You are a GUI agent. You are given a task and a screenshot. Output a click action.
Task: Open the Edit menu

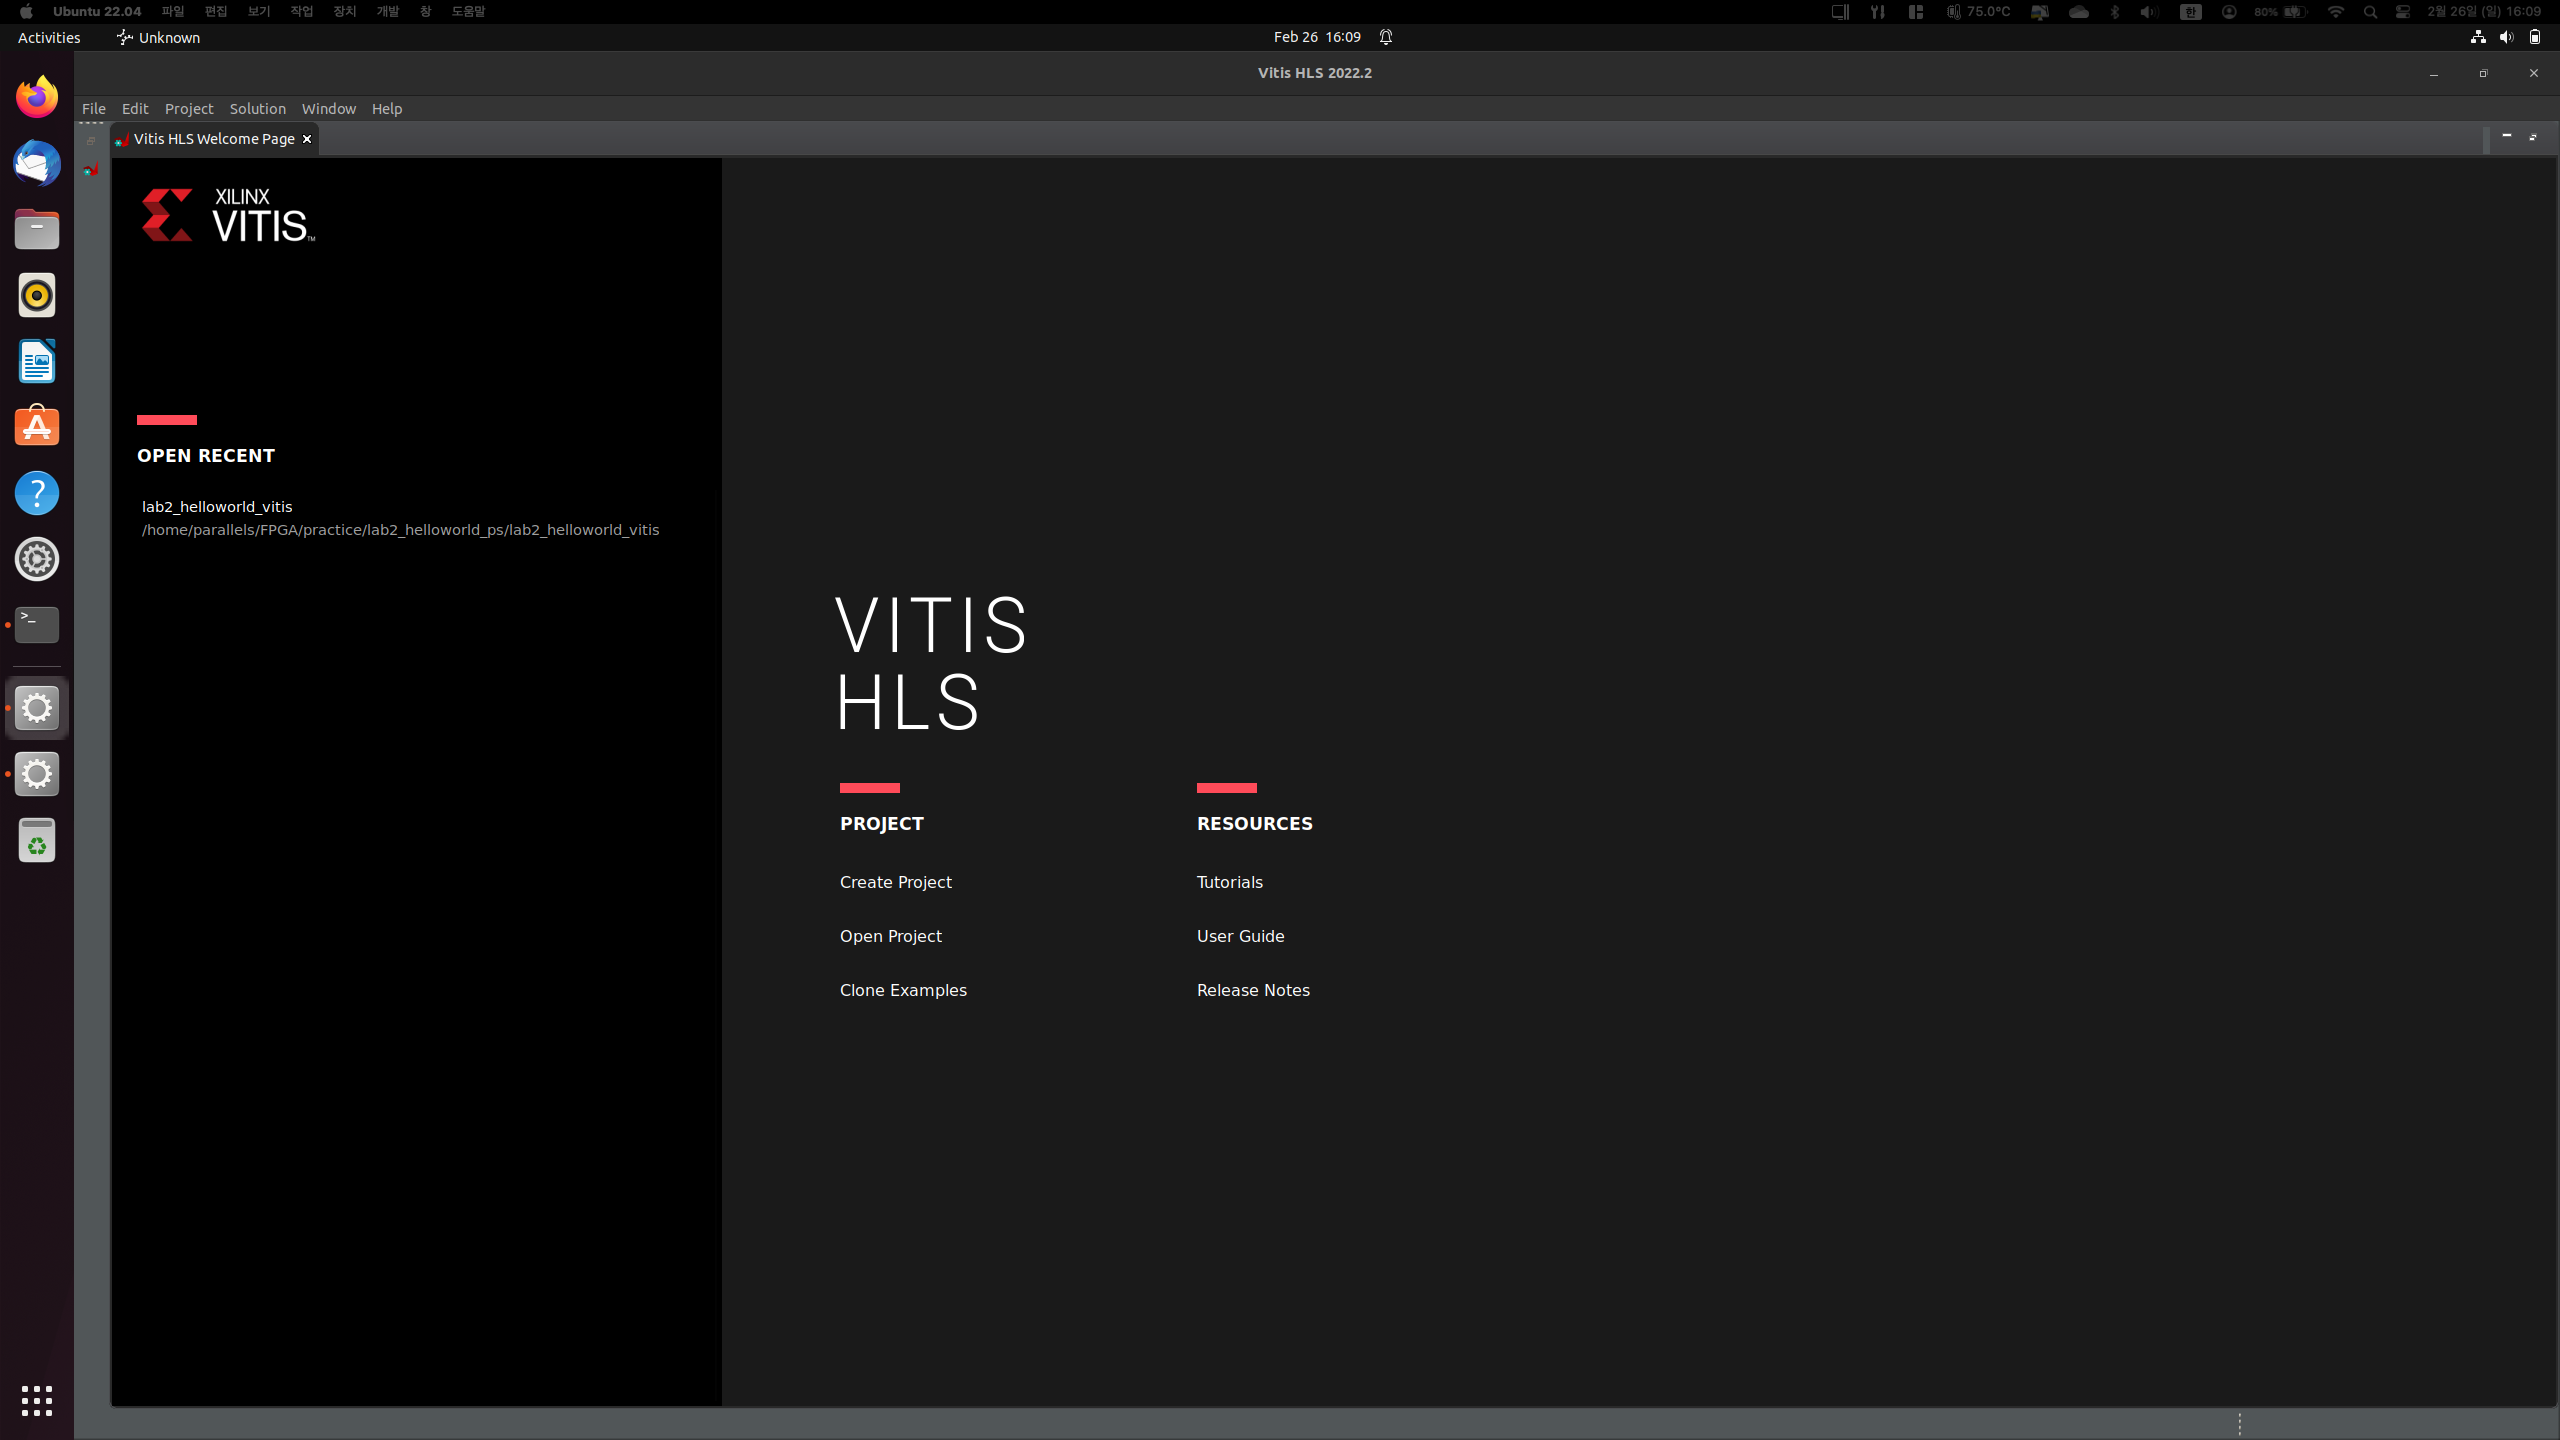click(x=135, y=108)
